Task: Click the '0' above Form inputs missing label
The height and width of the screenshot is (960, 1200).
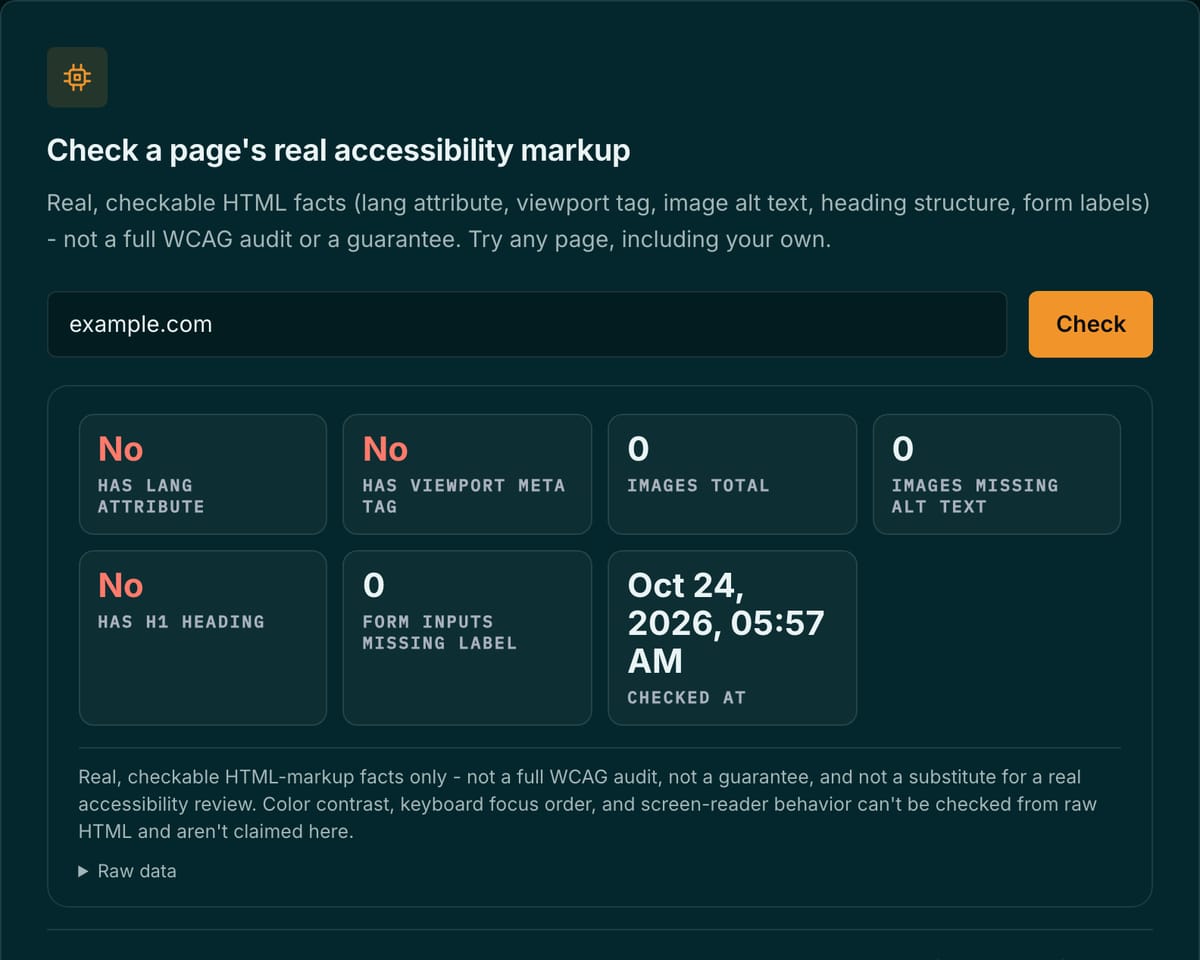Action: pos(374,585)
